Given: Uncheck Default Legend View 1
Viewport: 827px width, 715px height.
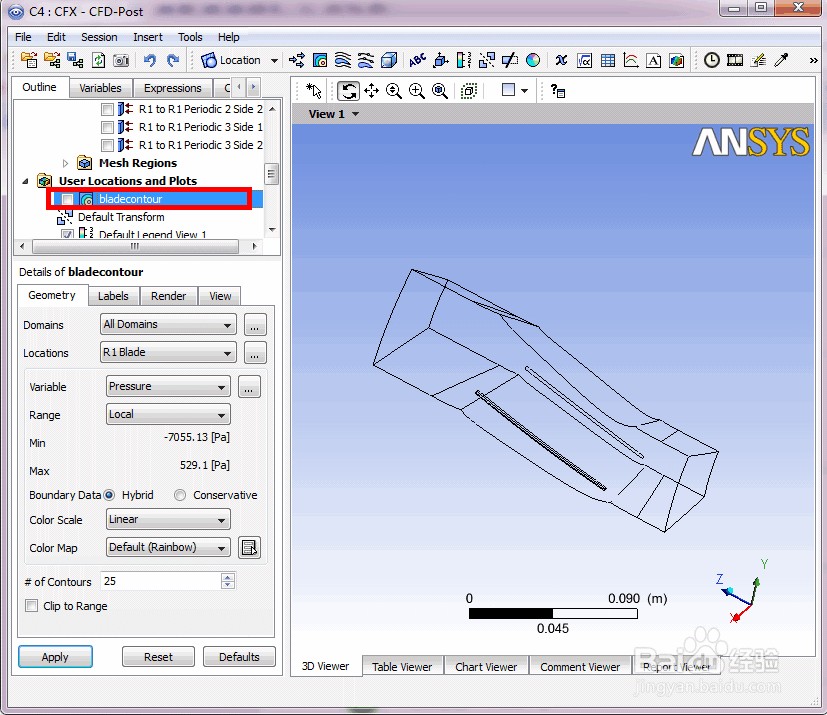Looking at the screenshot, I should coord(67,234).
